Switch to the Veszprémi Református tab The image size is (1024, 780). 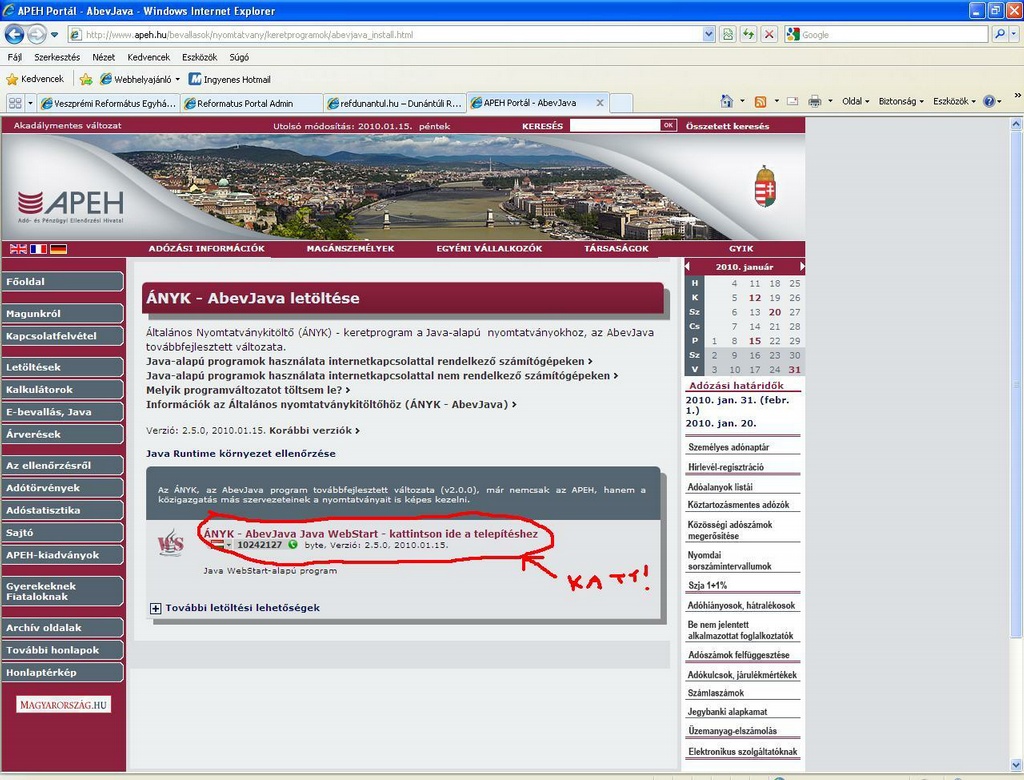coord(108,103)
